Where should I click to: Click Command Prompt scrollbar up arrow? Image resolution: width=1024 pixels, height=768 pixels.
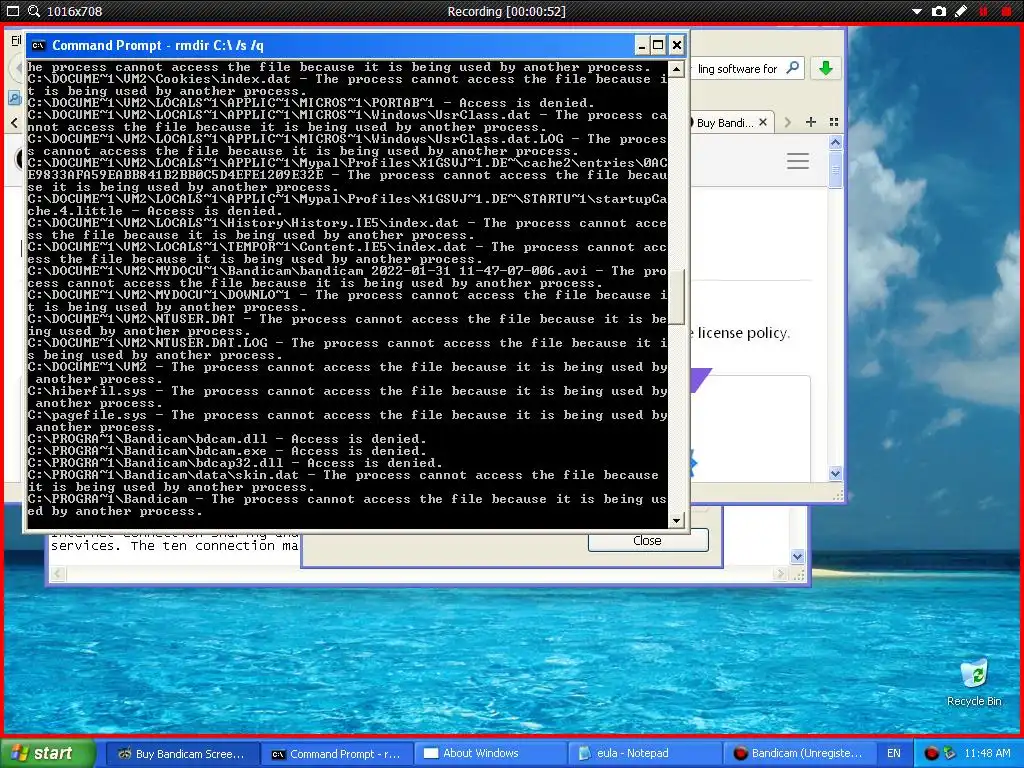677,69
